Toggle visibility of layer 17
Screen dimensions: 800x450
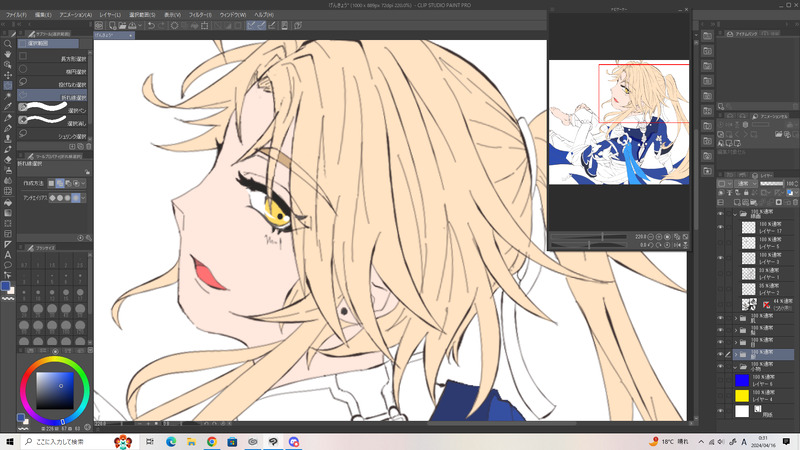coord(720,227)
